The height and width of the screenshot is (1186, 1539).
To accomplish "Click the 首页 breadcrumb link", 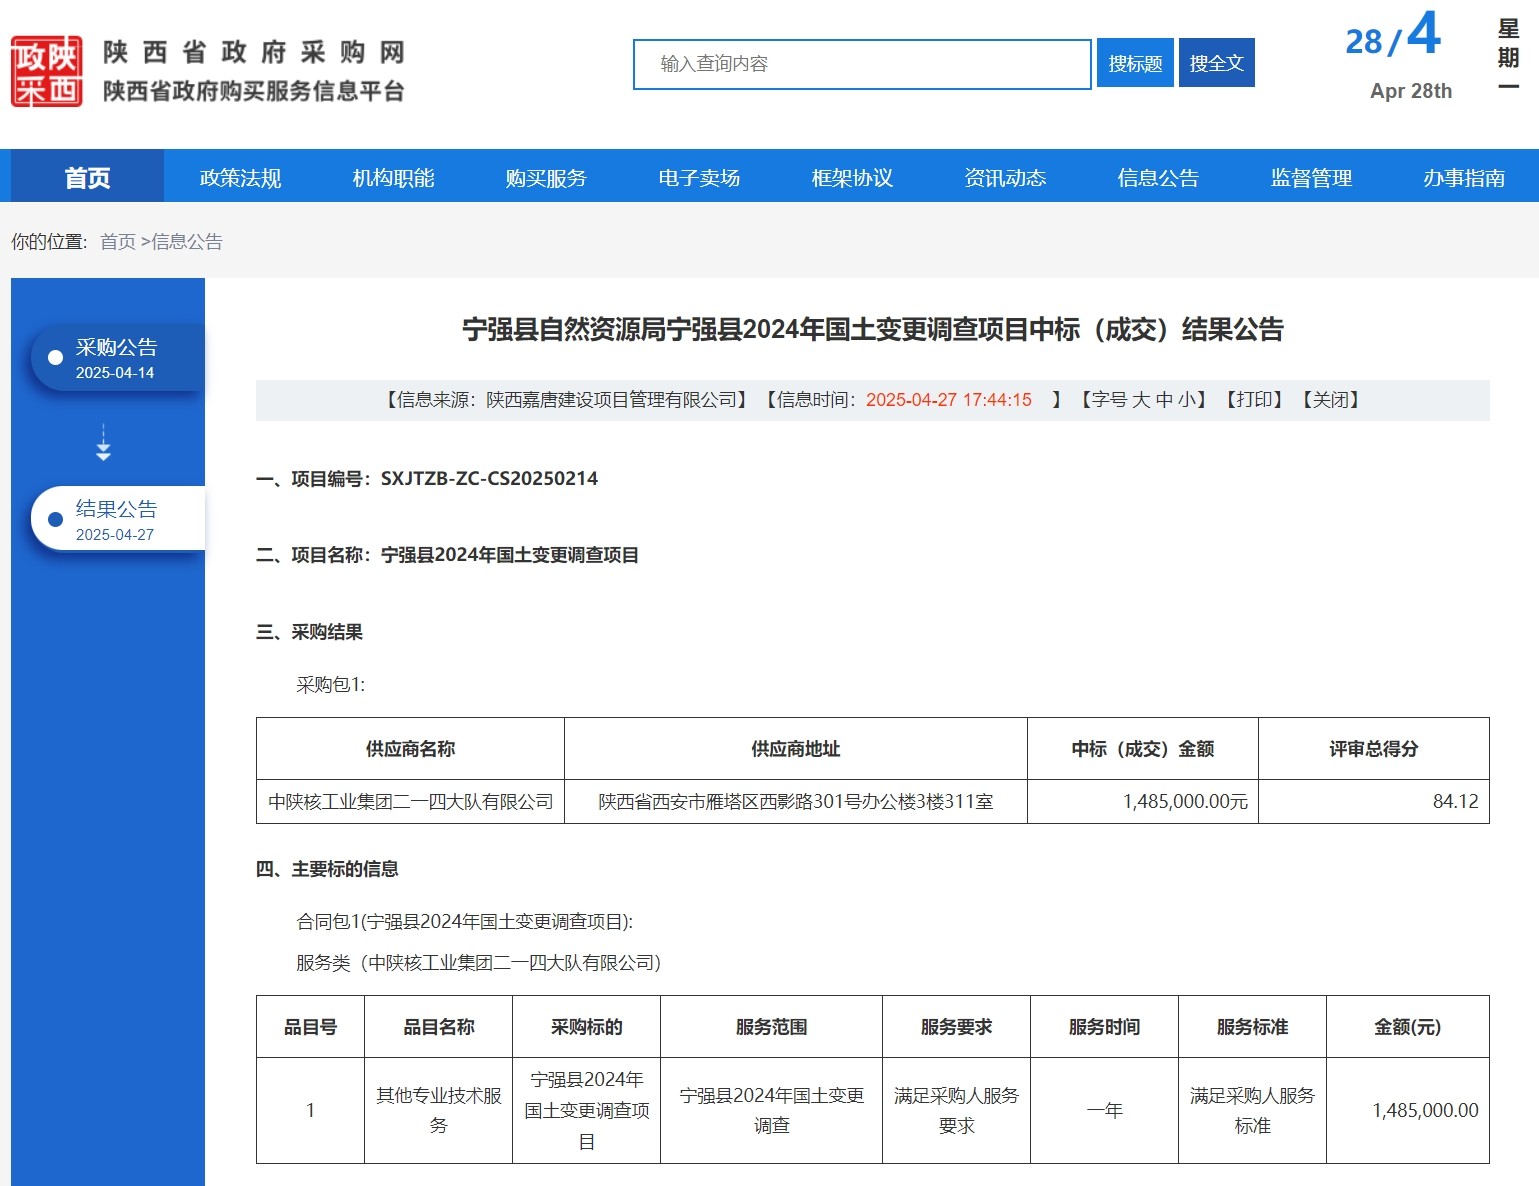I will [x=117, y=242].
